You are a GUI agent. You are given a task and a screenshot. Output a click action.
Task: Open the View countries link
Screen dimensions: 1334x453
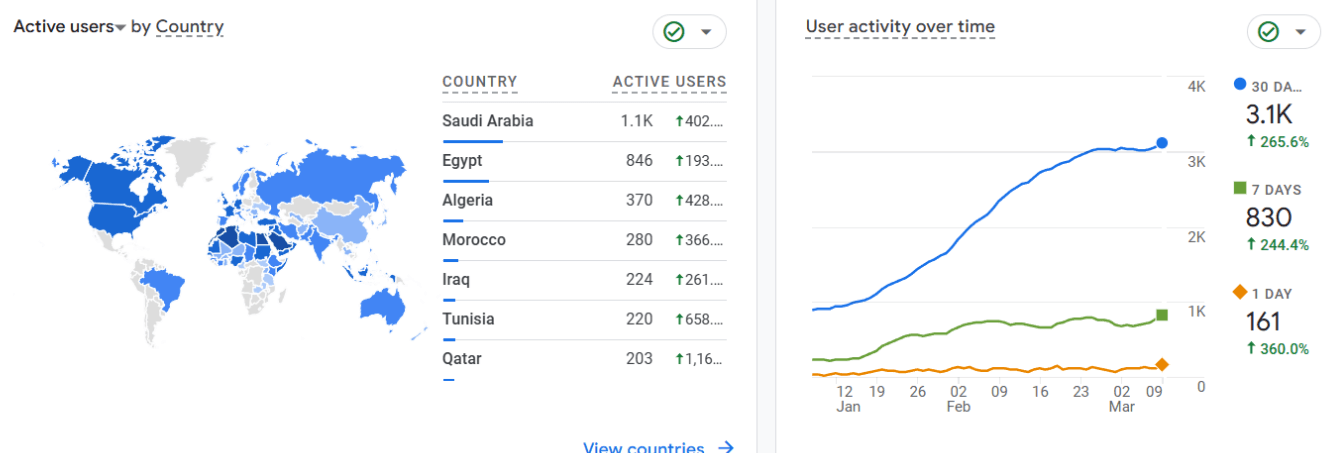644,447
